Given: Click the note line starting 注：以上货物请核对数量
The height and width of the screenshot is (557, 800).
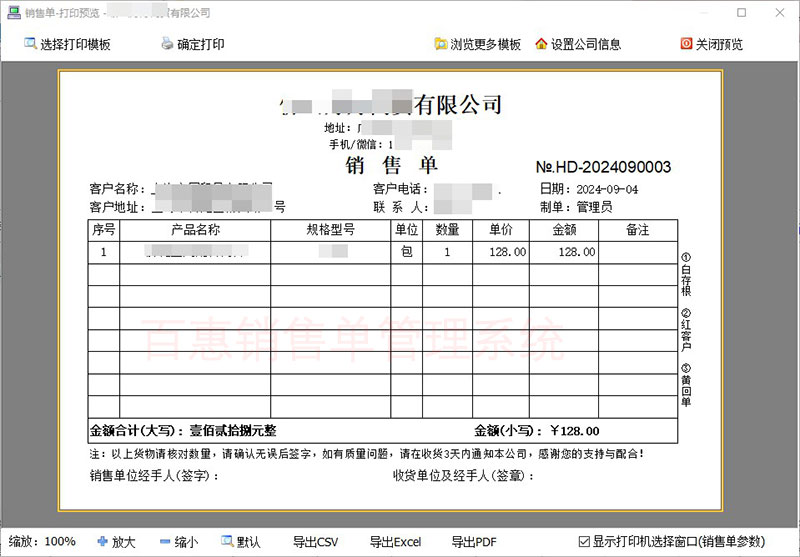Looking at the screenshot, I should (367, 453).
